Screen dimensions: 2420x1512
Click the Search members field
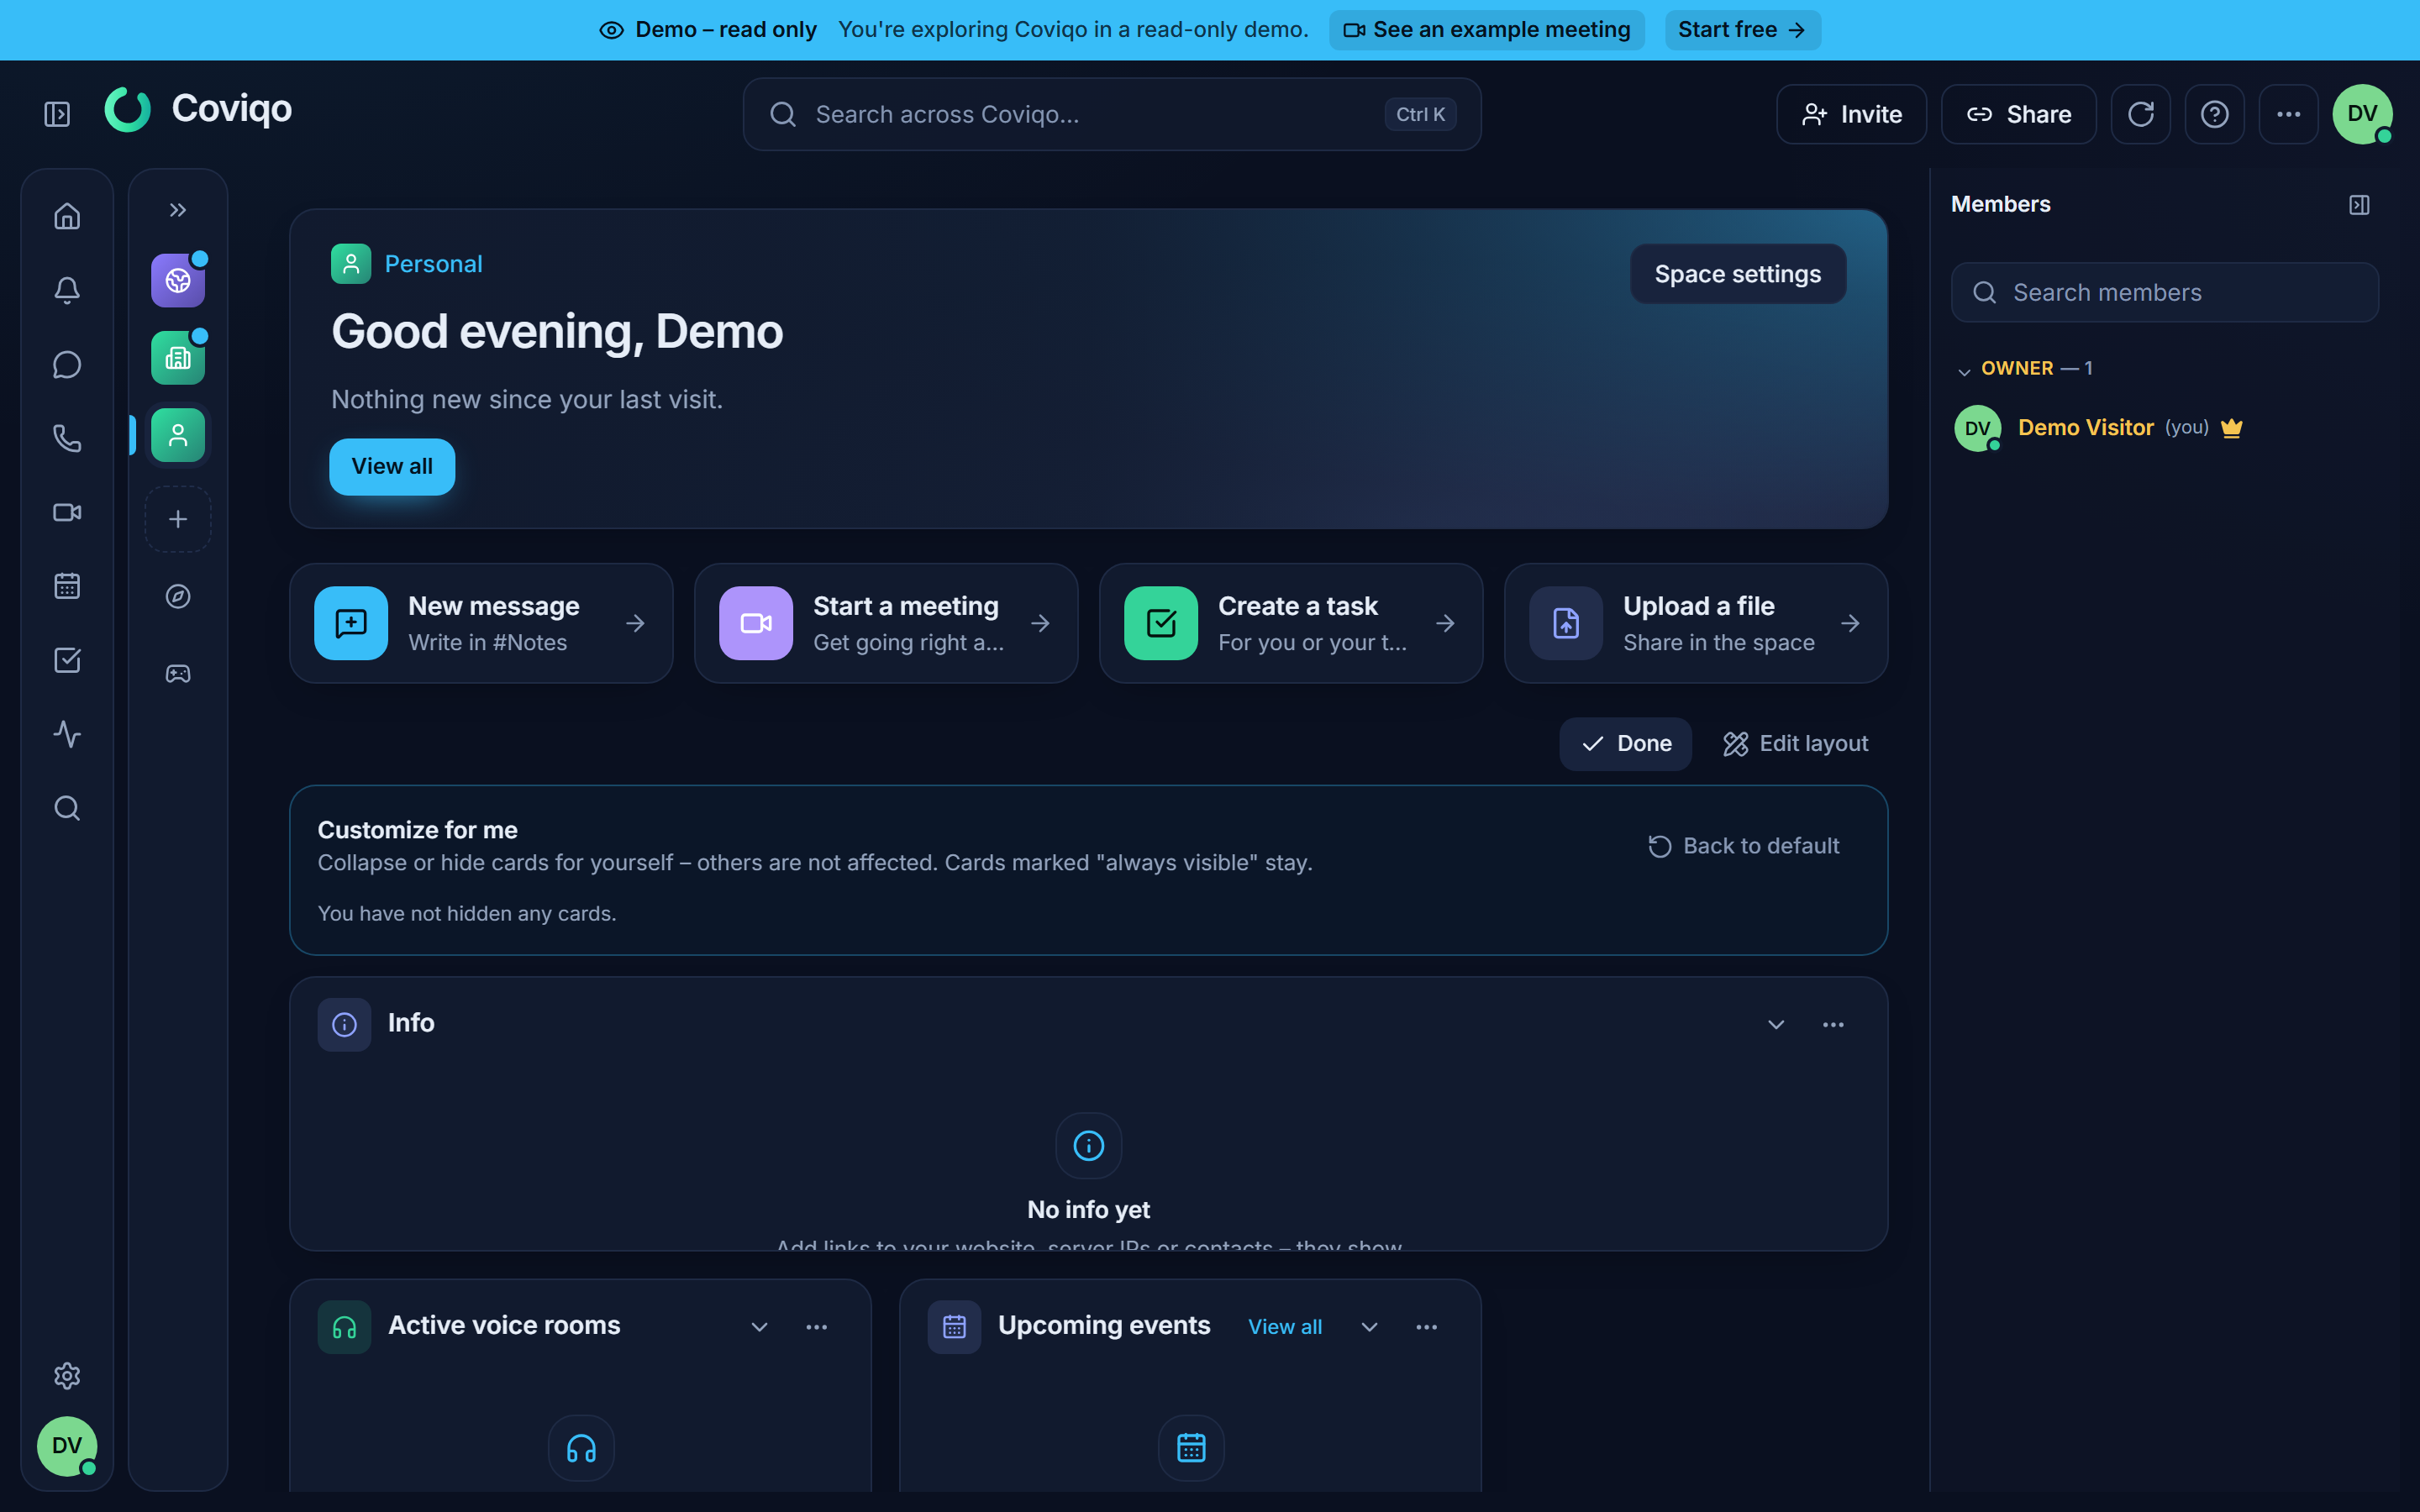tap(2165, 292)
